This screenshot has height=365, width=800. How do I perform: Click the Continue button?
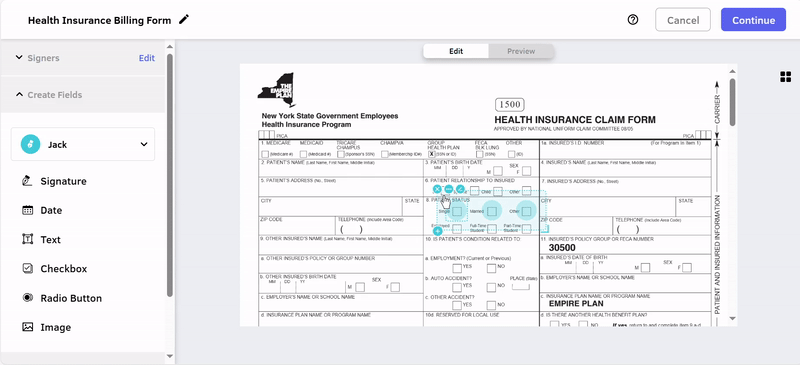pos(754,20)
